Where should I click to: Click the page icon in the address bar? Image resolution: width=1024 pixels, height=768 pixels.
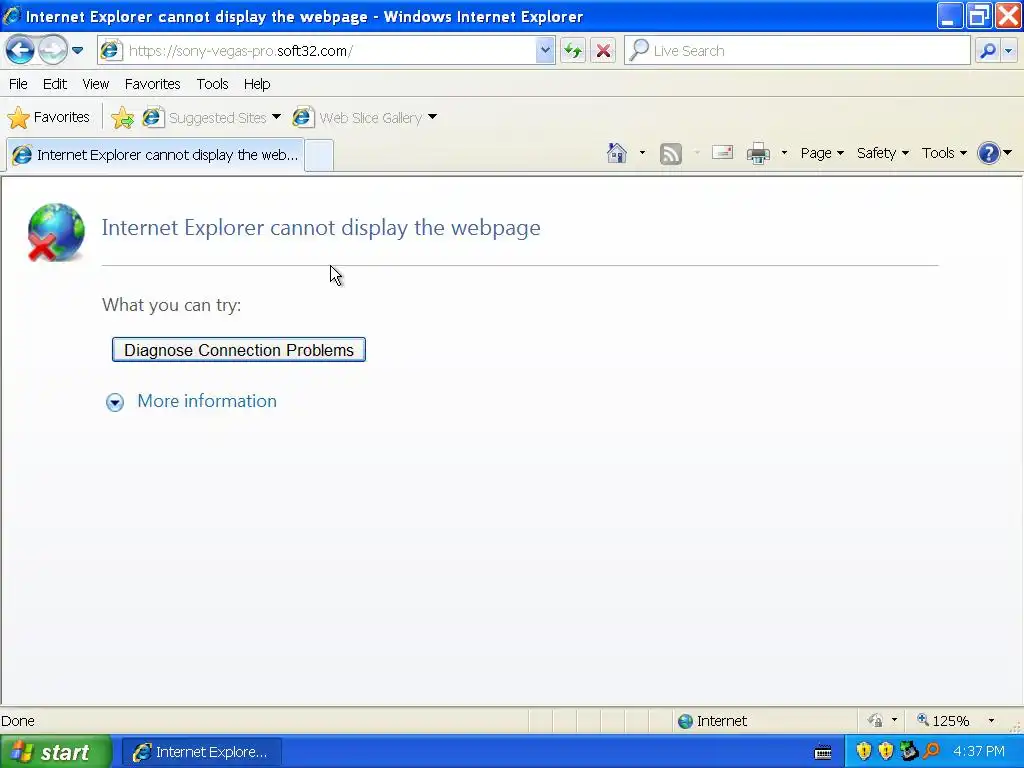(111, 50)
